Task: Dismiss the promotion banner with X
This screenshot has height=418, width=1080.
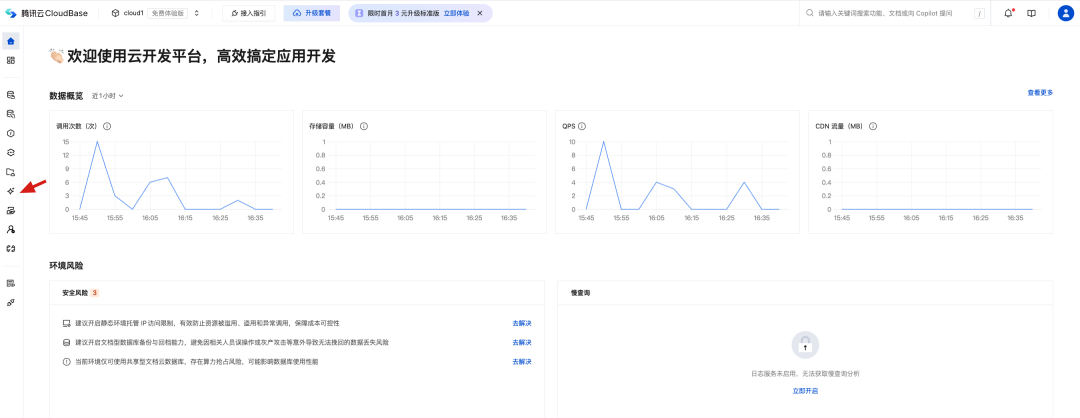Action: pyautogui.click(x=480, y=13)
